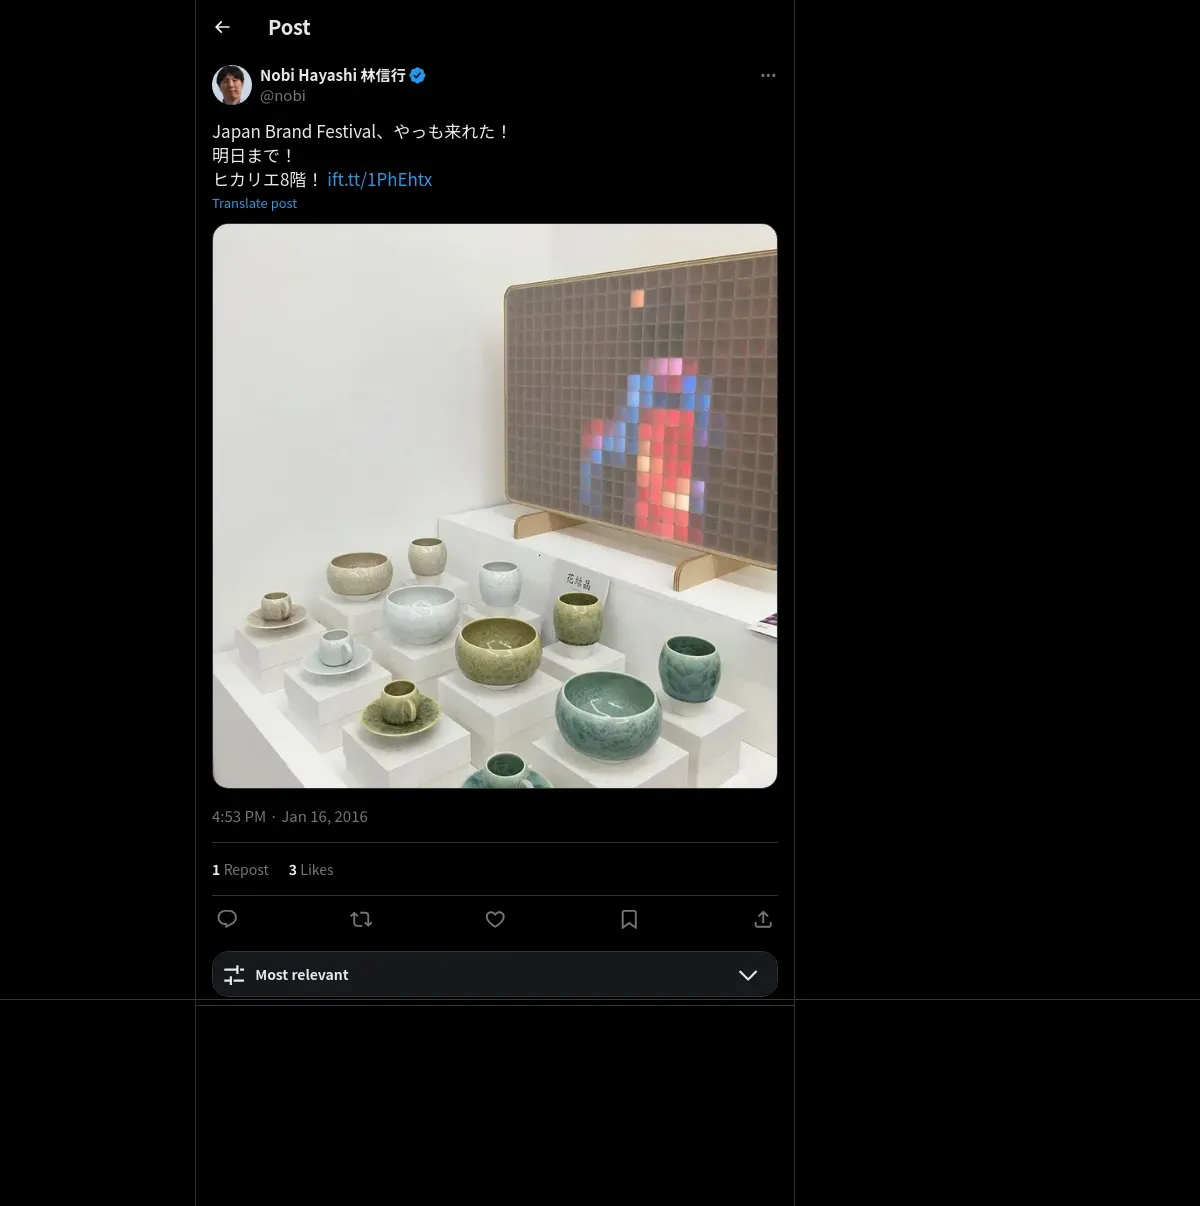This screenshot has width=1200, height=1206.
Task: Click the @nobi handle
Action: pyautogui.click(x=283, y=96)
